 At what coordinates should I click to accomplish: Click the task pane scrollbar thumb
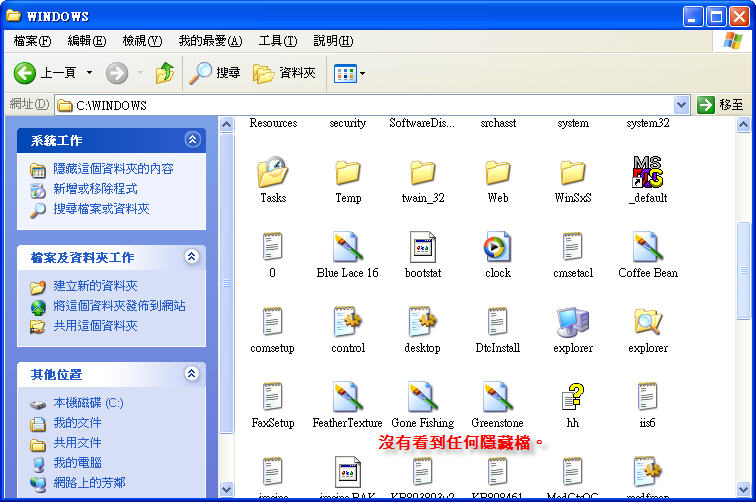point(226,283)
